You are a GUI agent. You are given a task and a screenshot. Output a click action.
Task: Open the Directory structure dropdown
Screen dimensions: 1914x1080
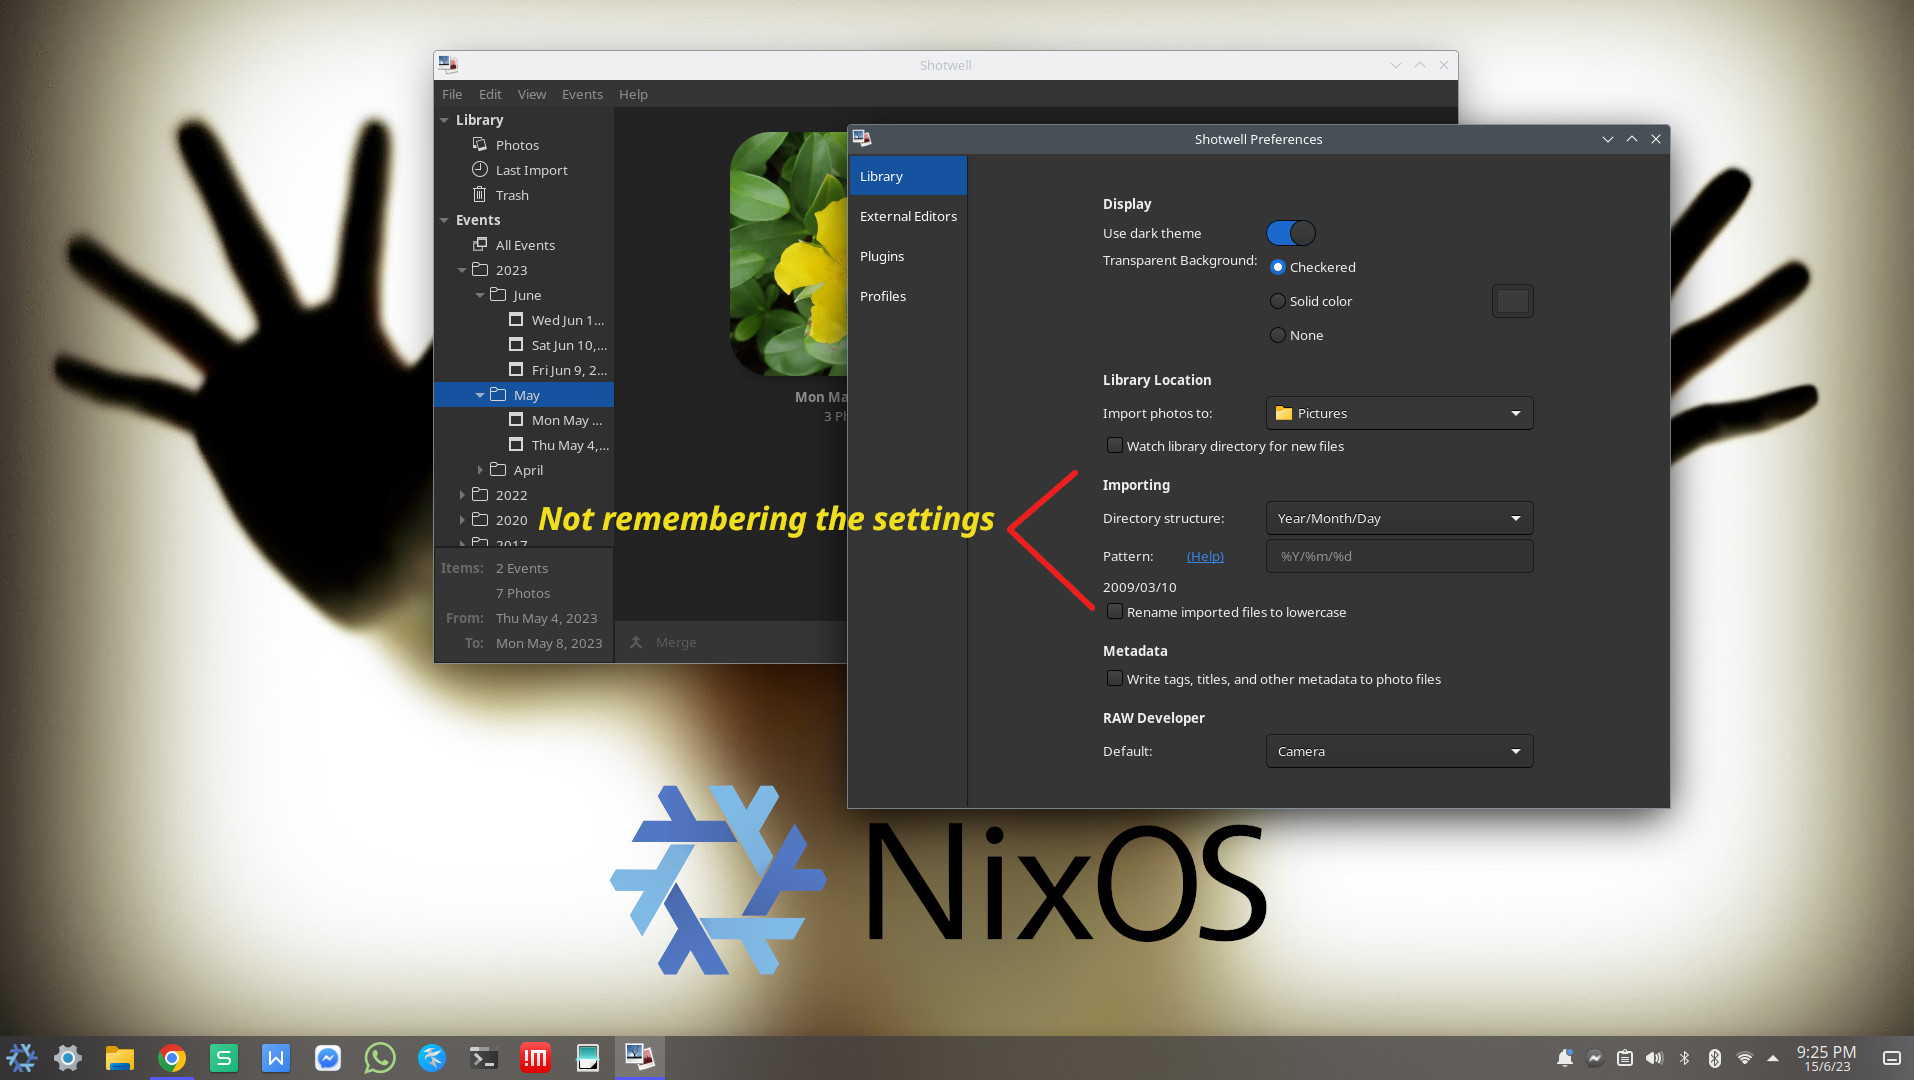tap(1399, 518)
